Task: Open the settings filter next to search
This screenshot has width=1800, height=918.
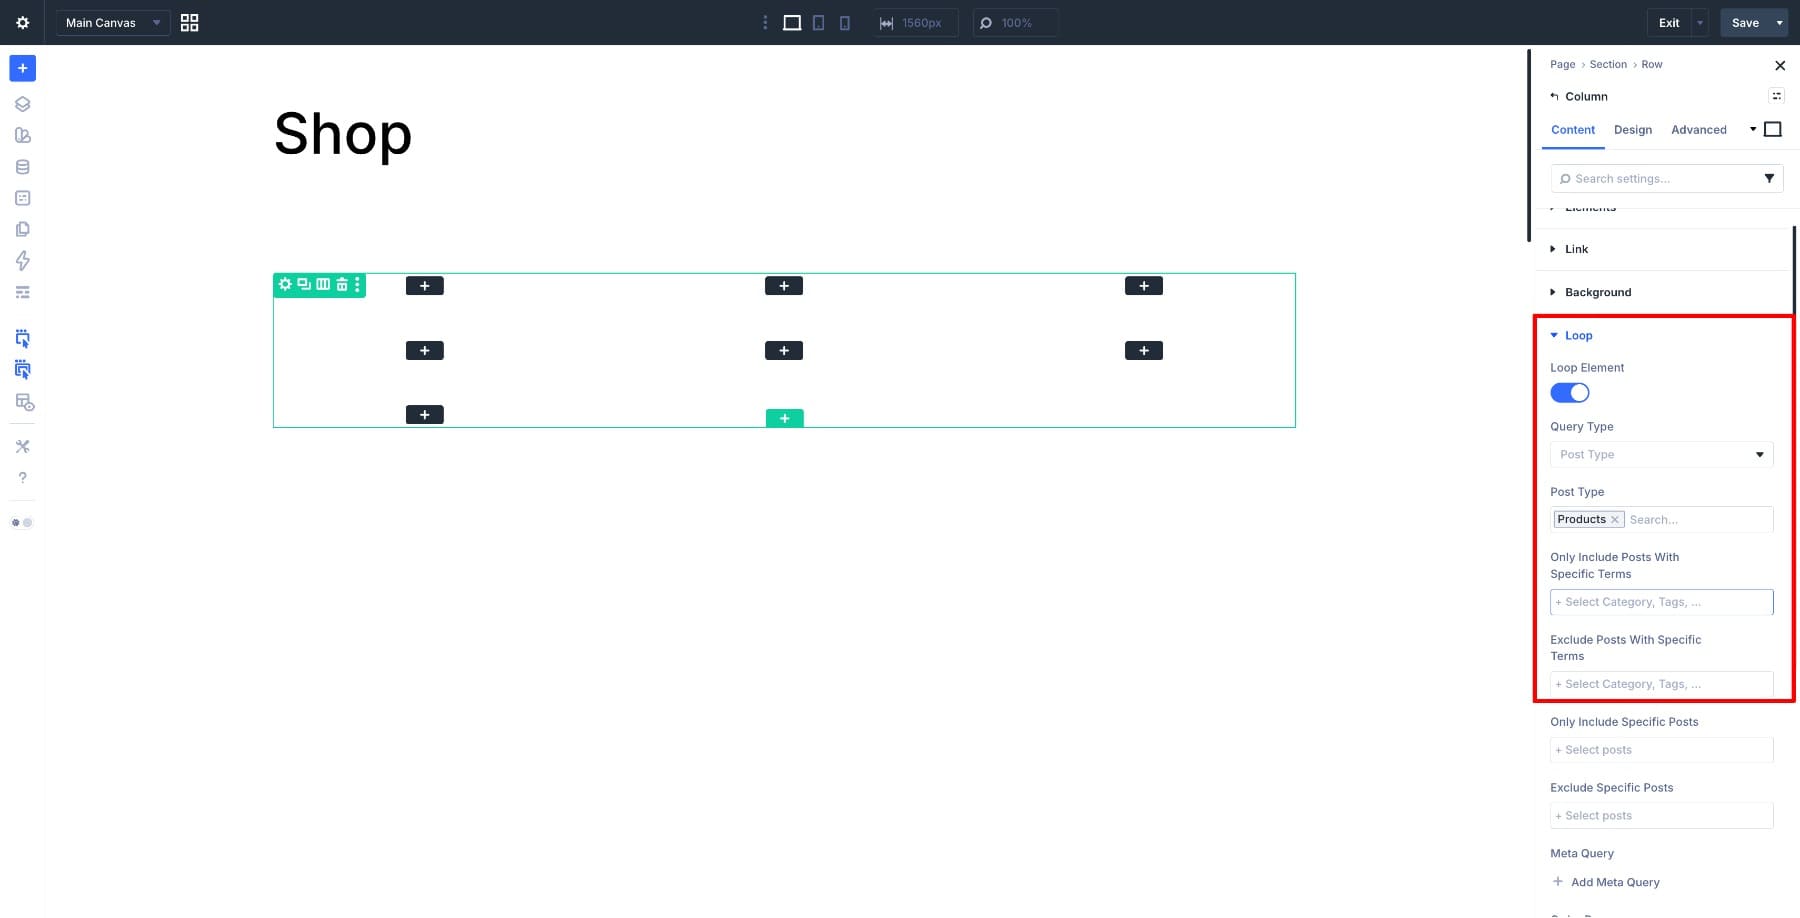Action: (x=1769, y=178)
